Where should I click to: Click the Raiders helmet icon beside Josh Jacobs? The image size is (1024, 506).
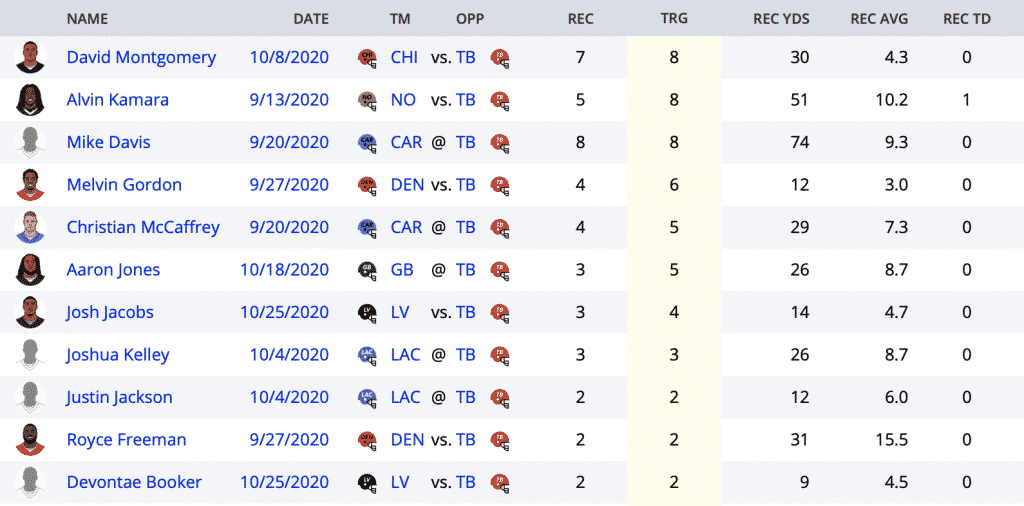[x=368, y=313]
